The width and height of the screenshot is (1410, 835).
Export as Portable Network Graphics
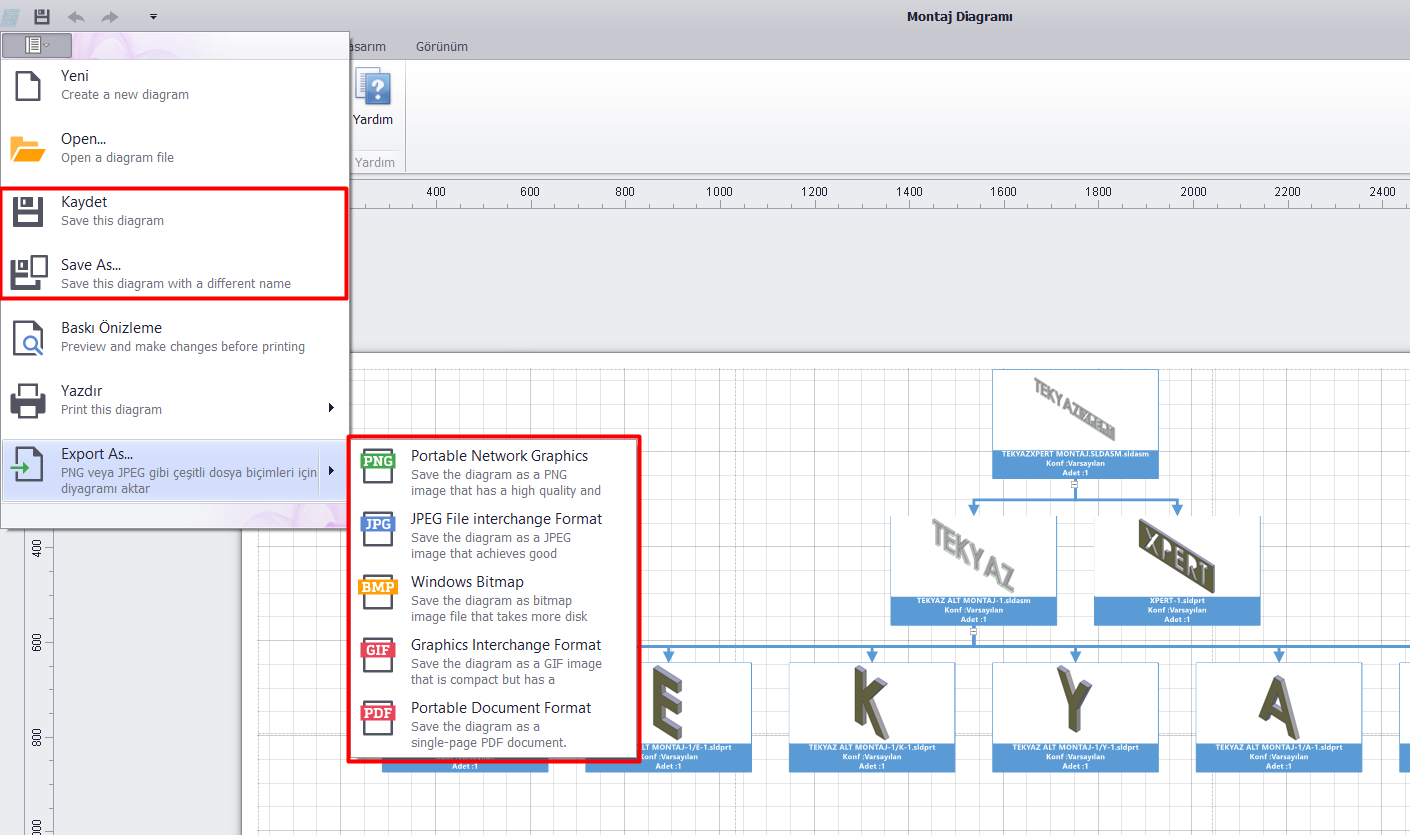(493, 472)
